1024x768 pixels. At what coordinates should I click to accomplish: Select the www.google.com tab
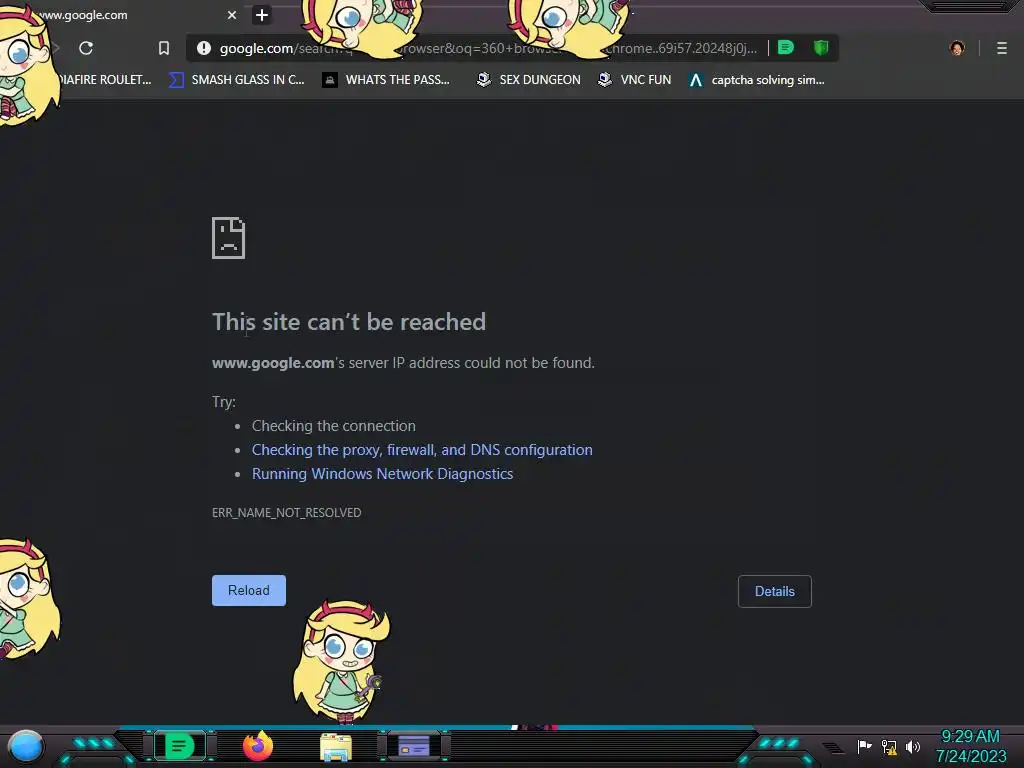tap(131, 15)
